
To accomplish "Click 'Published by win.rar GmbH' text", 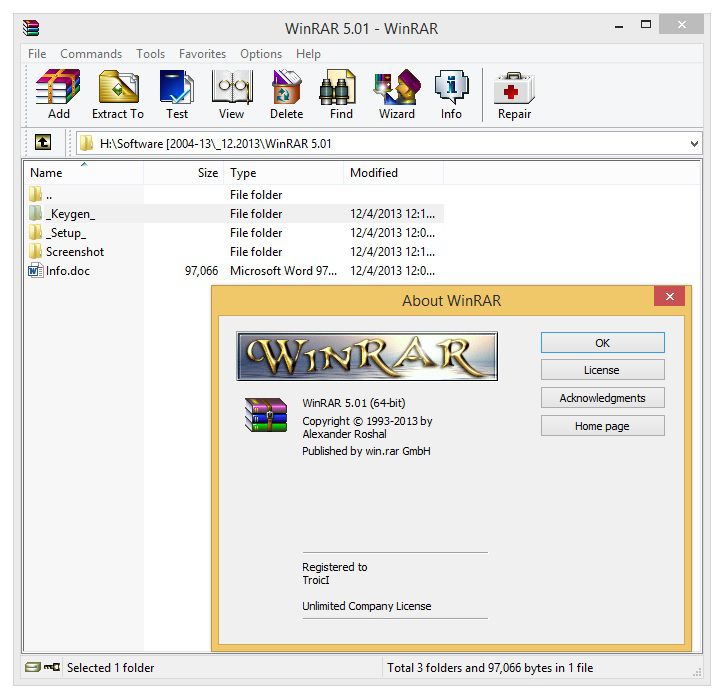I will [x=366, y=451].
